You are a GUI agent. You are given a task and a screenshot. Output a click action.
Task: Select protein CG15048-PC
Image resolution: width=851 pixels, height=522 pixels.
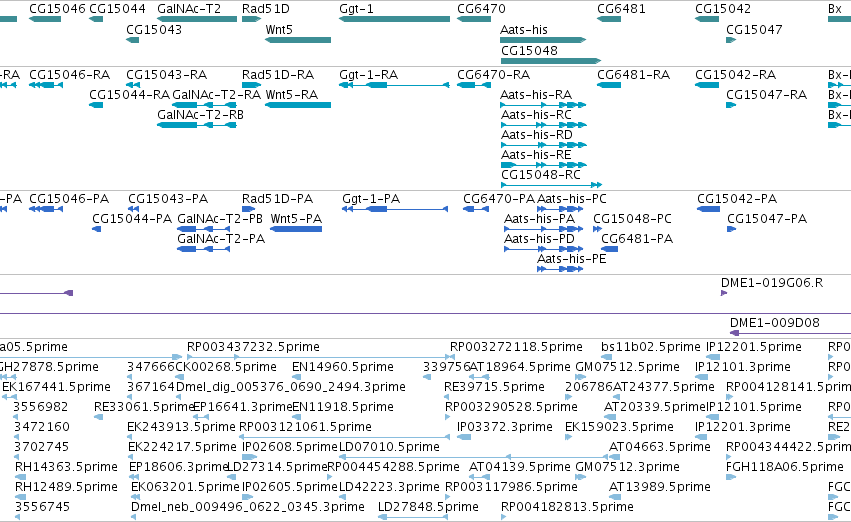(x=632, y=219)
